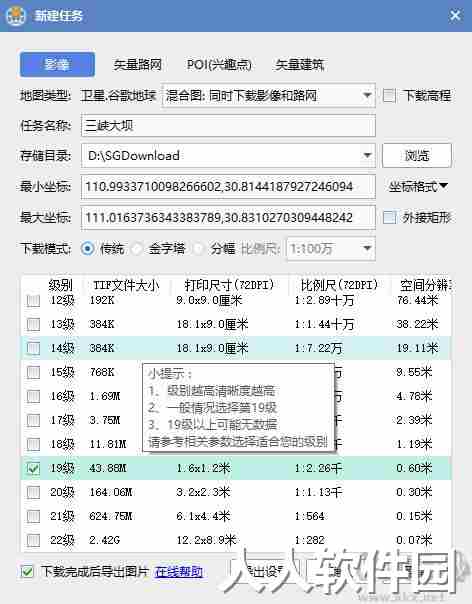This screenshot has height=604, width=472.
Task: Uncheck the 19级 row checkbox
Action: 33,468
